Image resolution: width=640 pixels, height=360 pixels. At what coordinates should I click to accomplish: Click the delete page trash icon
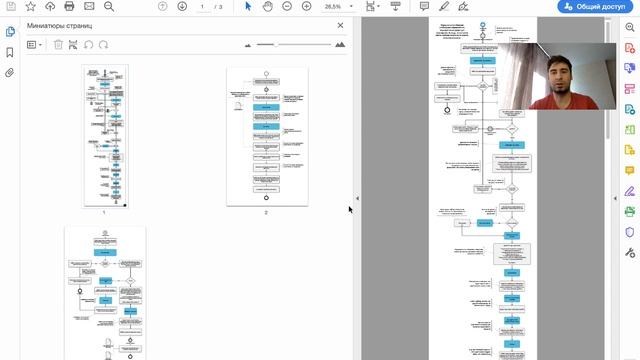pos(58,44)
